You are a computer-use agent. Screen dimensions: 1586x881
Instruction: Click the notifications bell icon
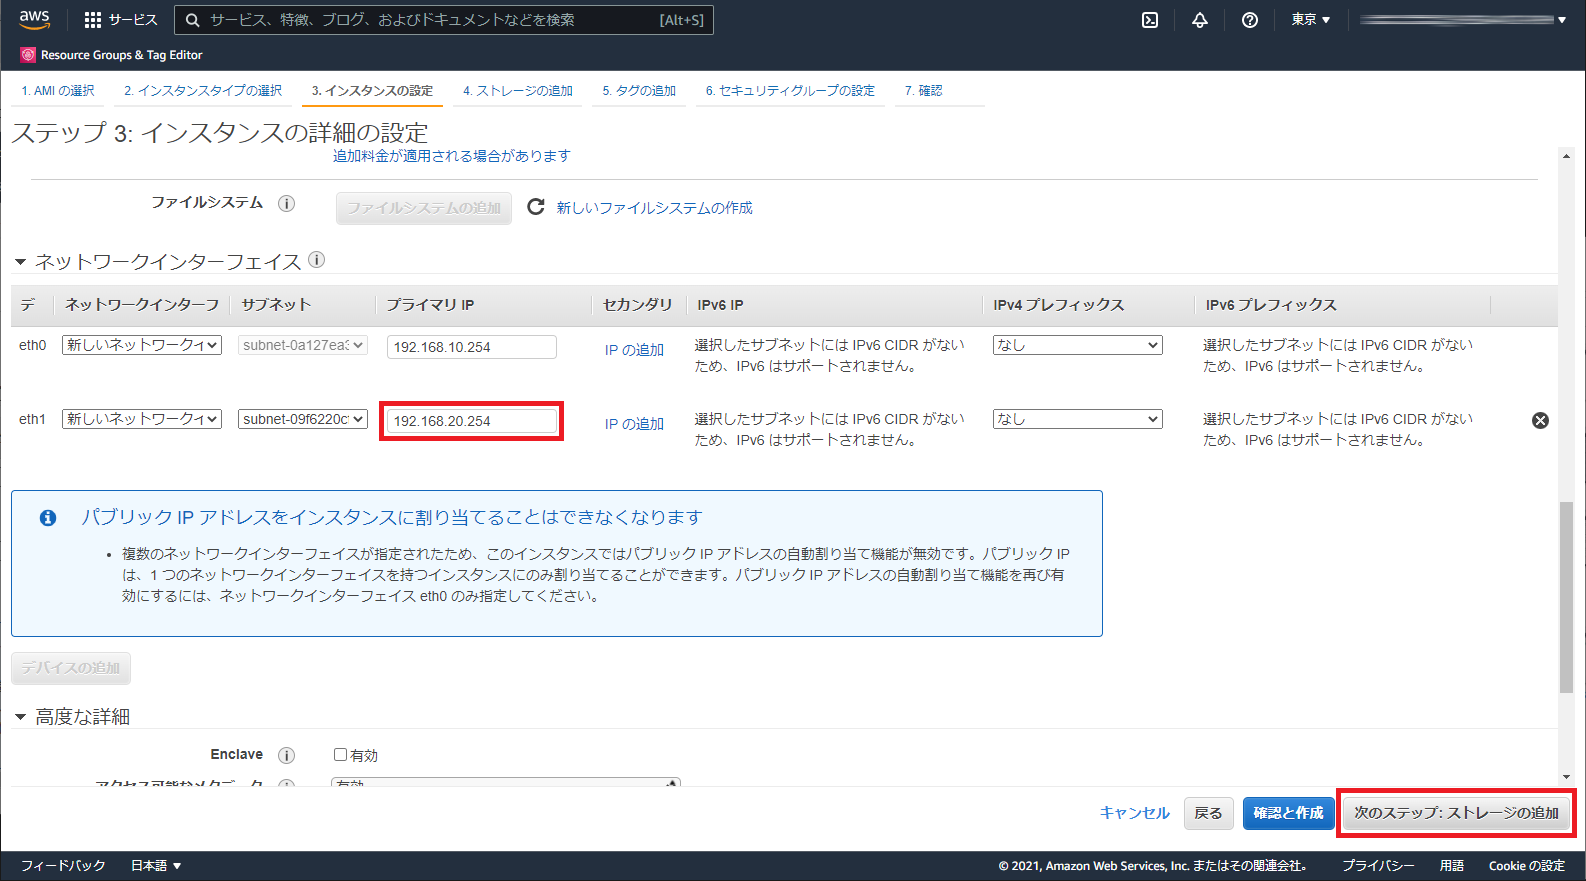pyautogui.click(x=1200, y=20)
